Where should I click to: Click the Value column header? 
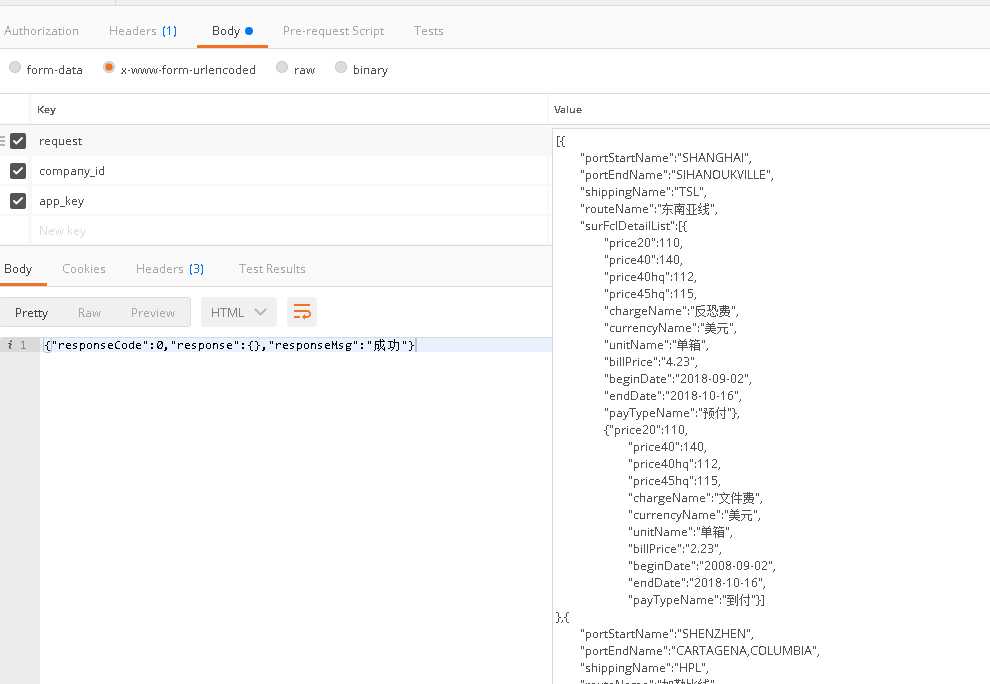(x=568, y=109)
